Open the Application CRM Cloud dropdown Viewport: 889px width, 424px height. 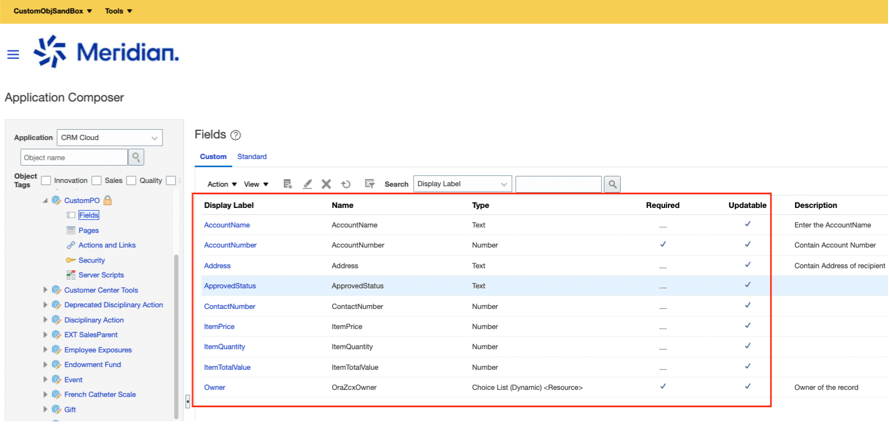click(x=109, y=138)
